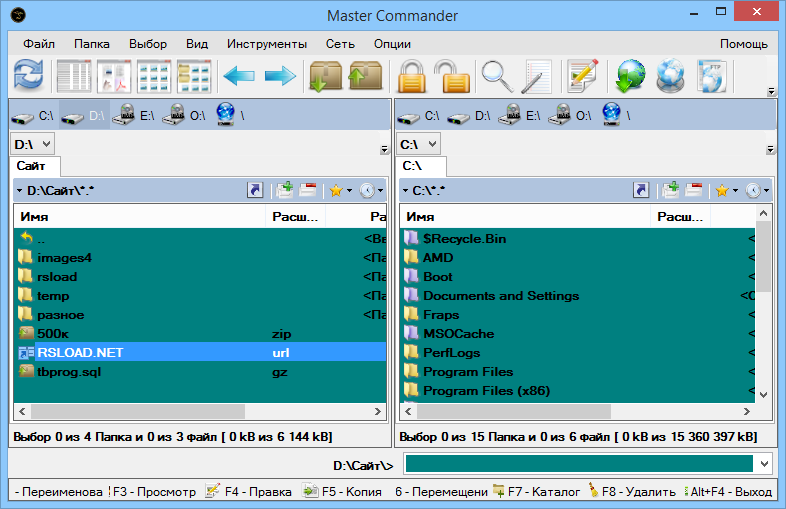Open the D:\ drive combo box
The width and height of the screenshot is (786, 509).
tap(33, 144)
